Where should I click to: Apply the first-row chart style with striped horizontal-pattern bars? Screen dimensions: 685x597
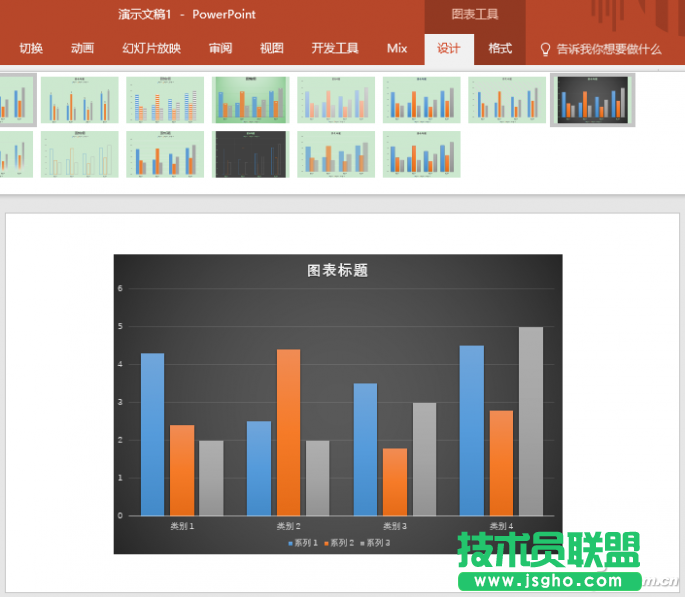[165, 100]
